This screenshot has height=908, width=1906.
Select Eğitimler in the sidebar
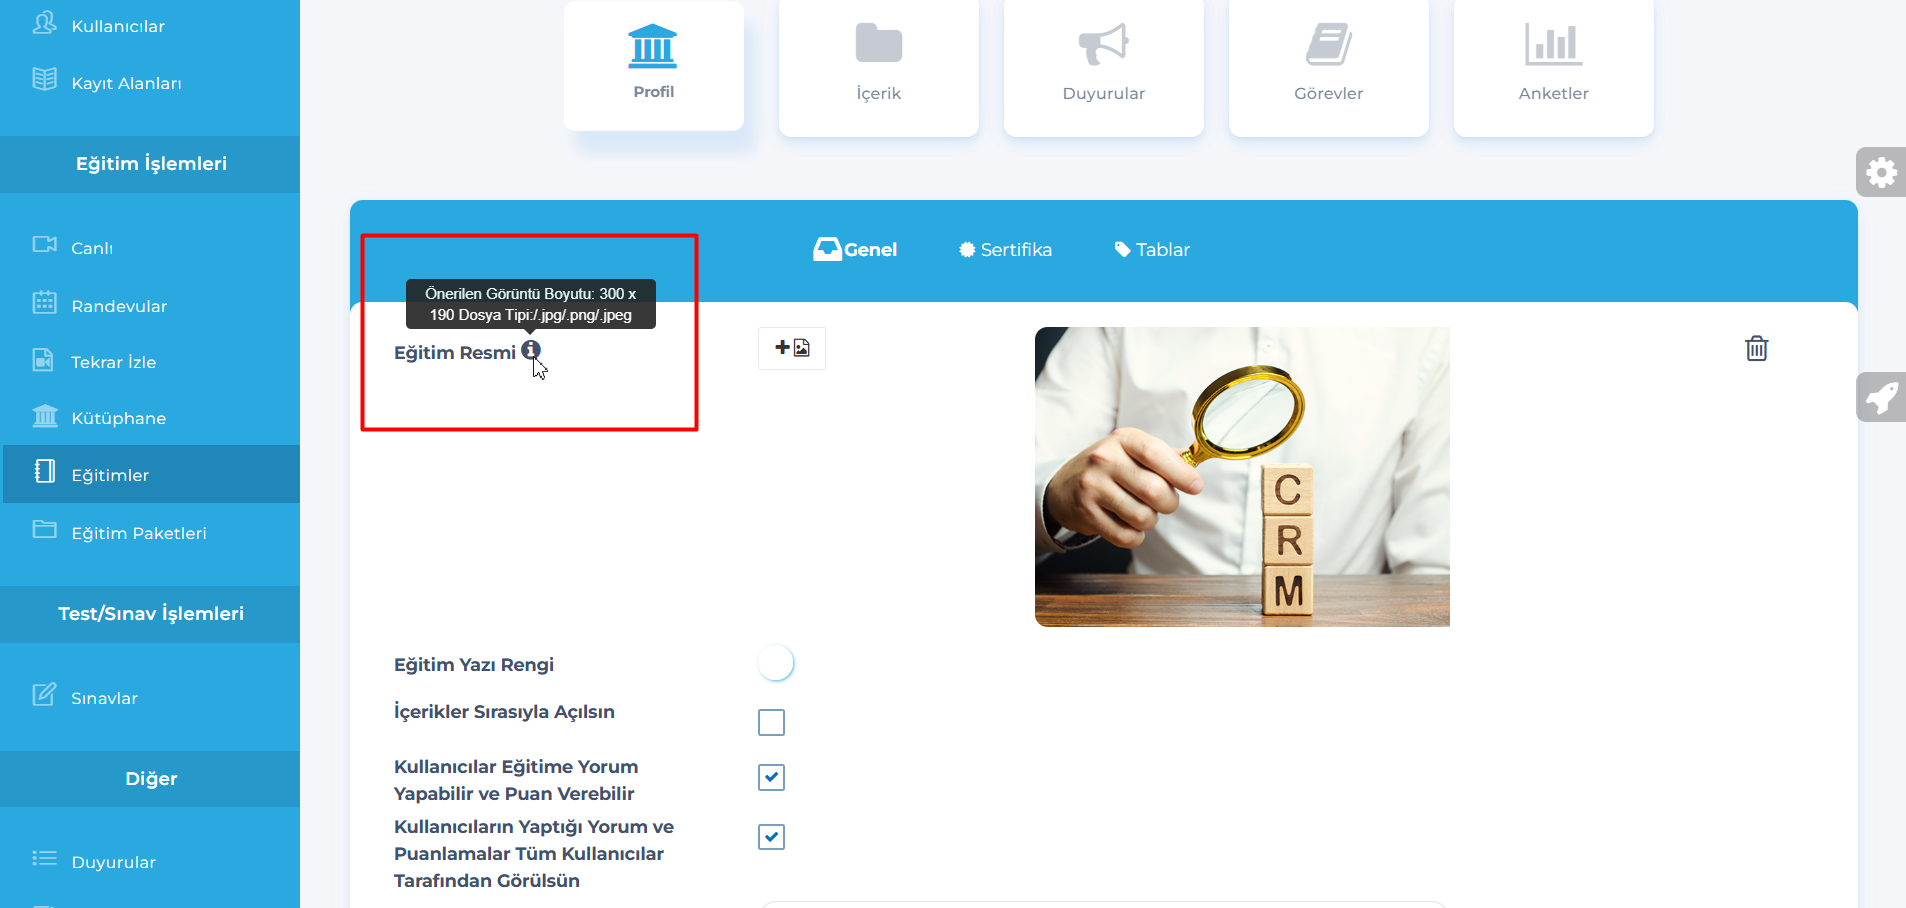click(x=150, y=475)
